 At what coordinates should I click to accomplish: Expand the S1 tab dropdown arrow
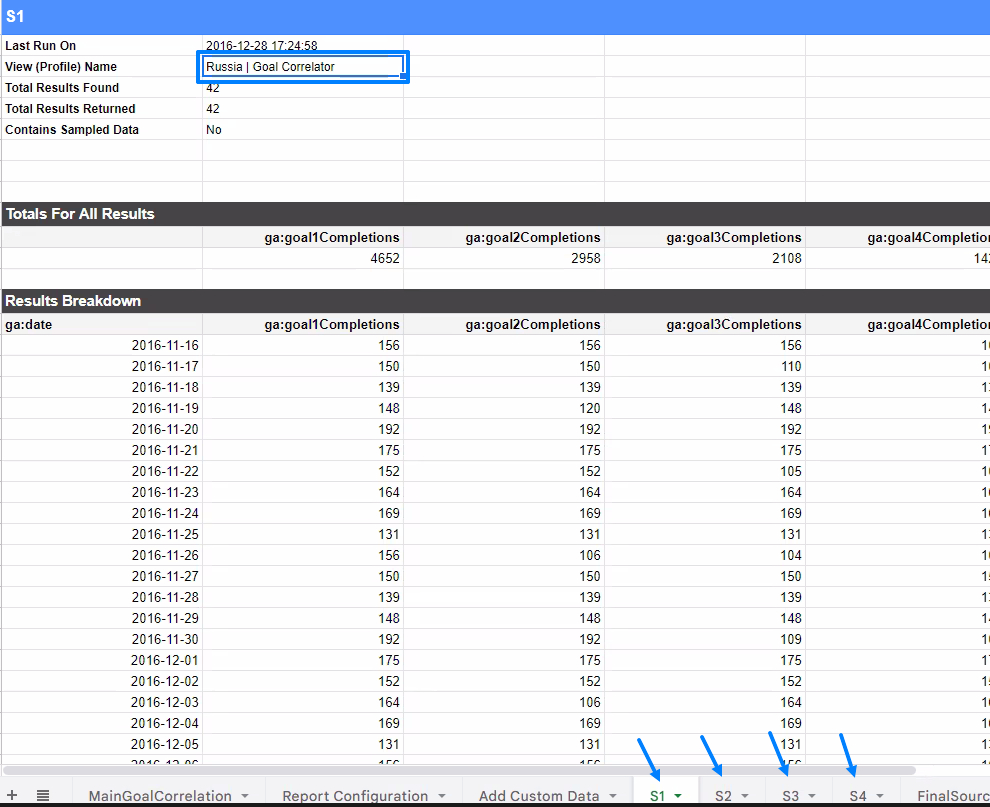tap(678, 796)
